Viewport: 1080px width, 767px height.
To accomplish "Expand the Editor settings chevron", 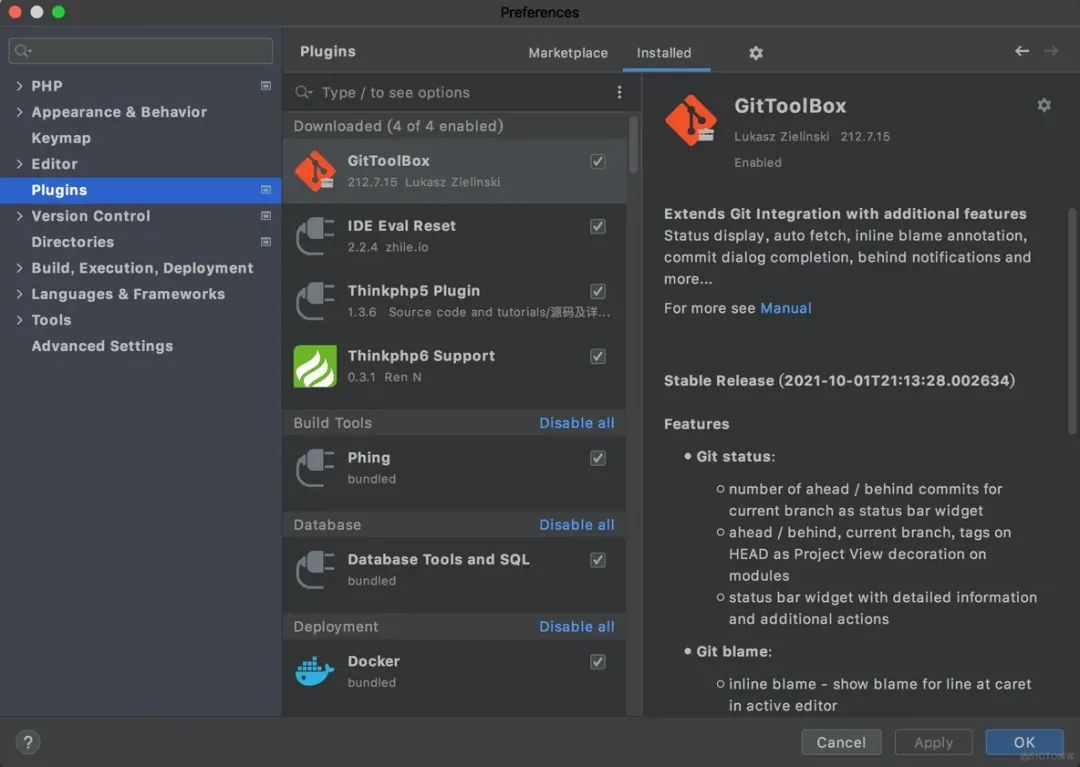I will [x=19, y=164].
